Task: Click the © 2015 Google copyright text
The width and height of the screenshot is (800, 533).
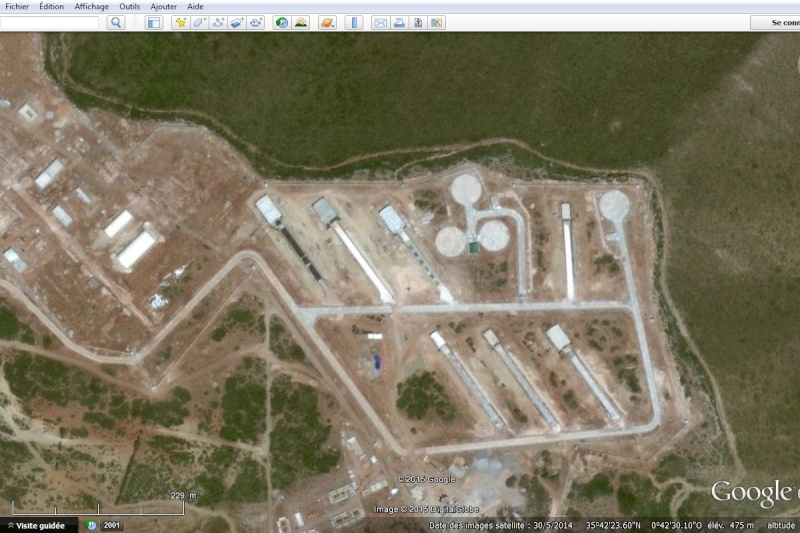Action: click(x=426, y=479)
